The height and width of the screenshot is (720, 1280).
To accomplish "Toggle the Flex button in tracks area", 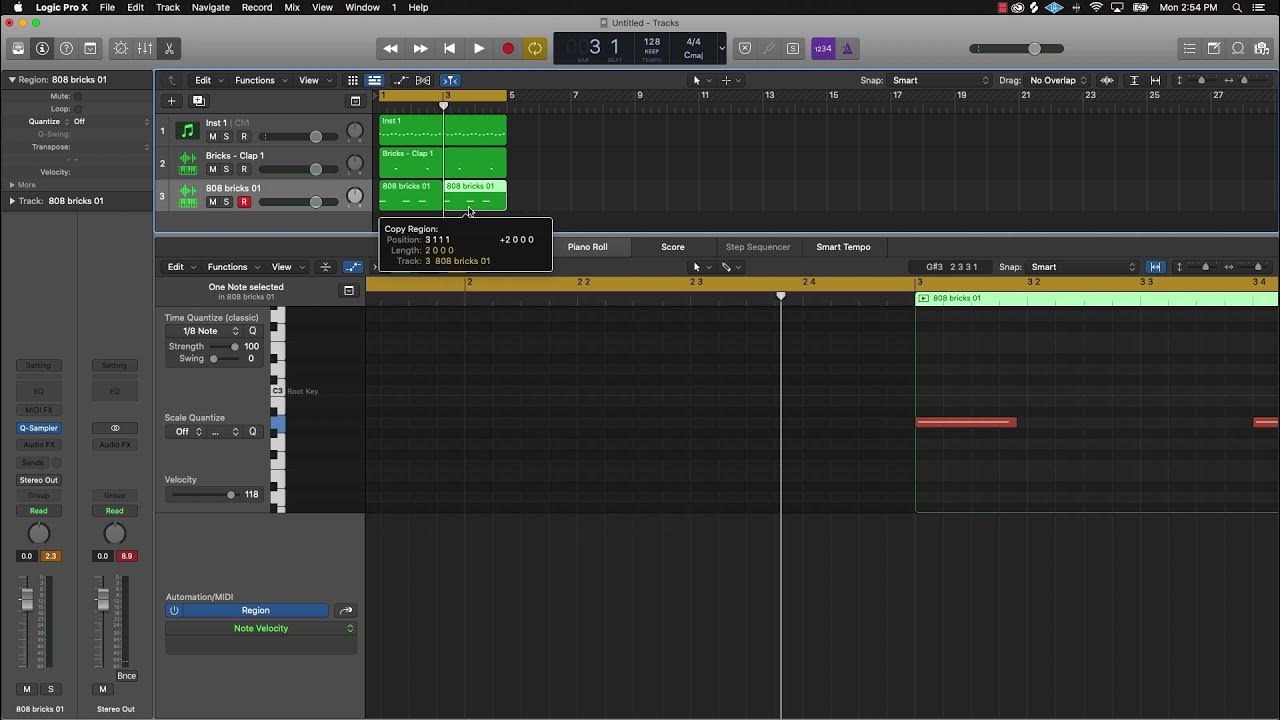I will coord(423,80).
